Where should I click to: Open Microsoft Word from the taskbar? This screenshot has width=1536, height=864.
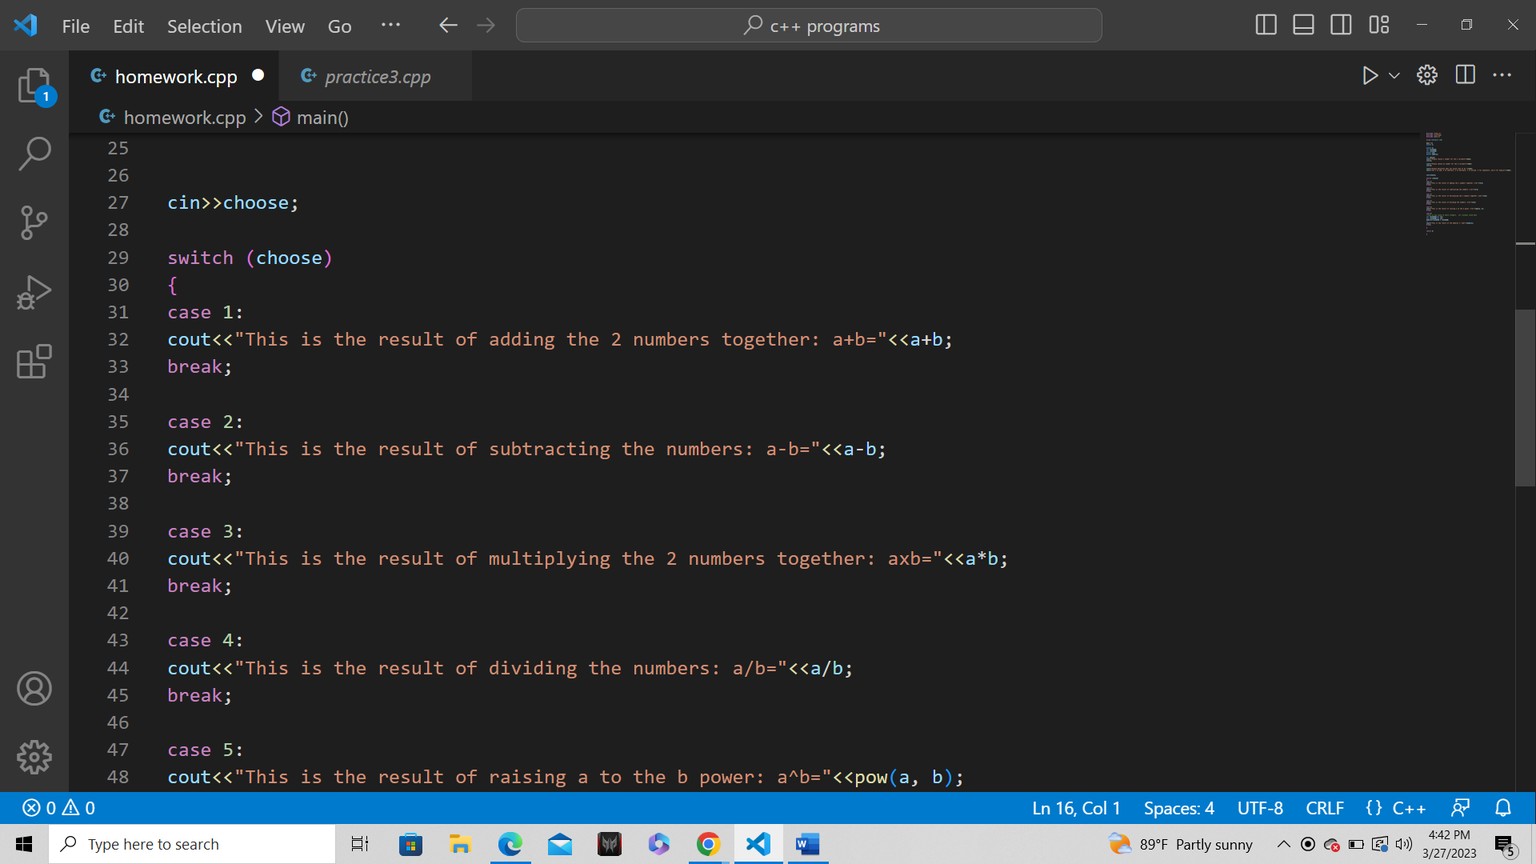point(806,844)
